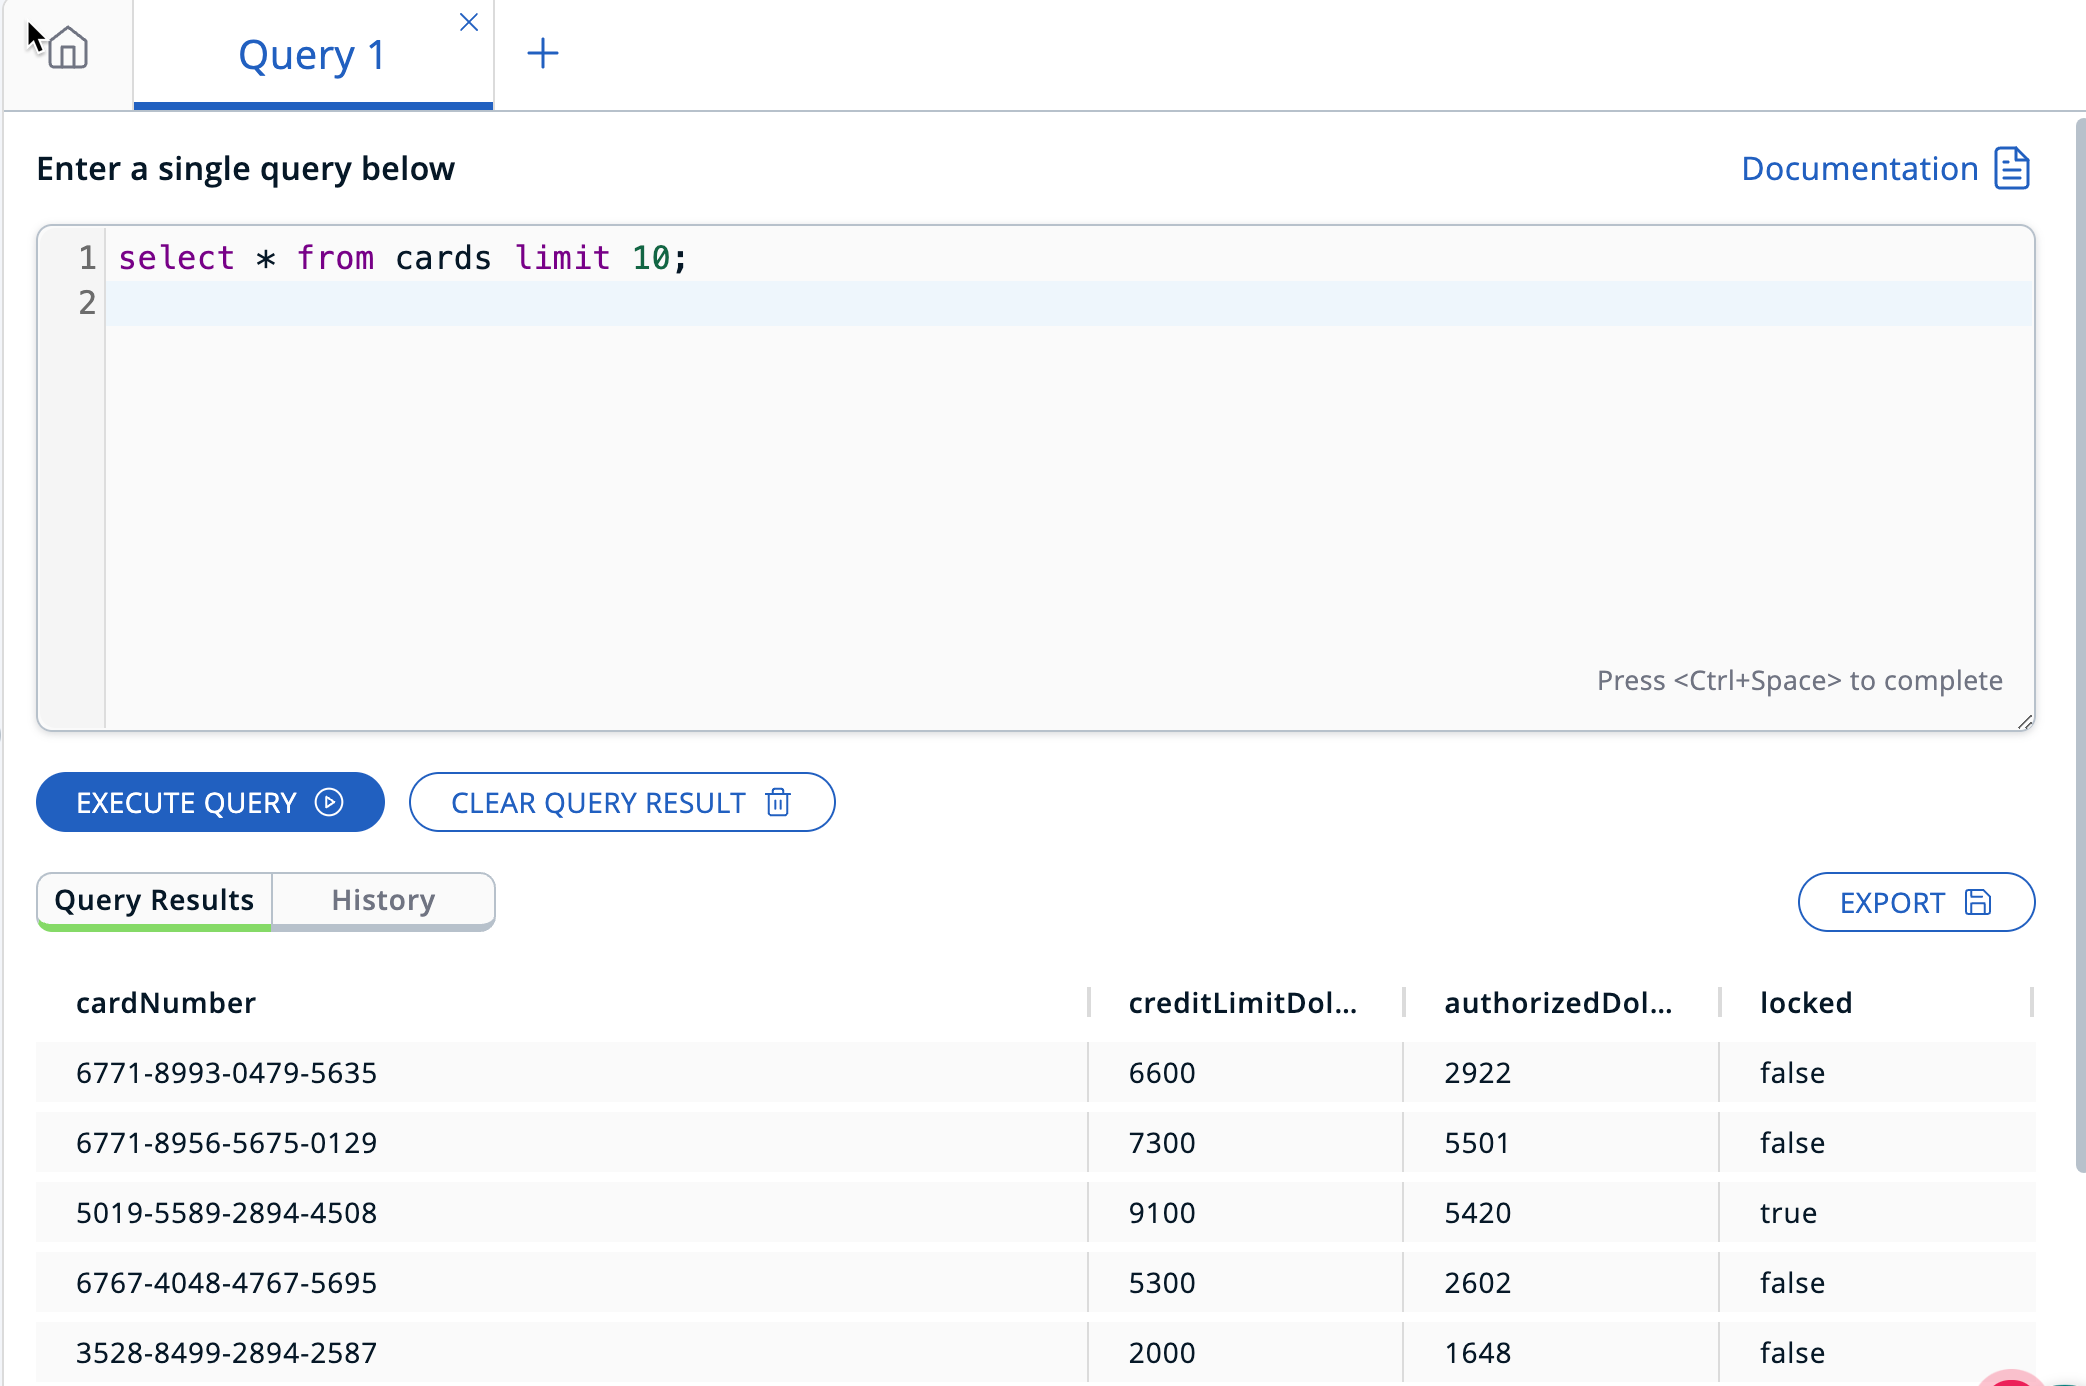The image size is (2086, 1386).
Task: Click the editor resize handle corner
Action: click(x=2025, y=721)
